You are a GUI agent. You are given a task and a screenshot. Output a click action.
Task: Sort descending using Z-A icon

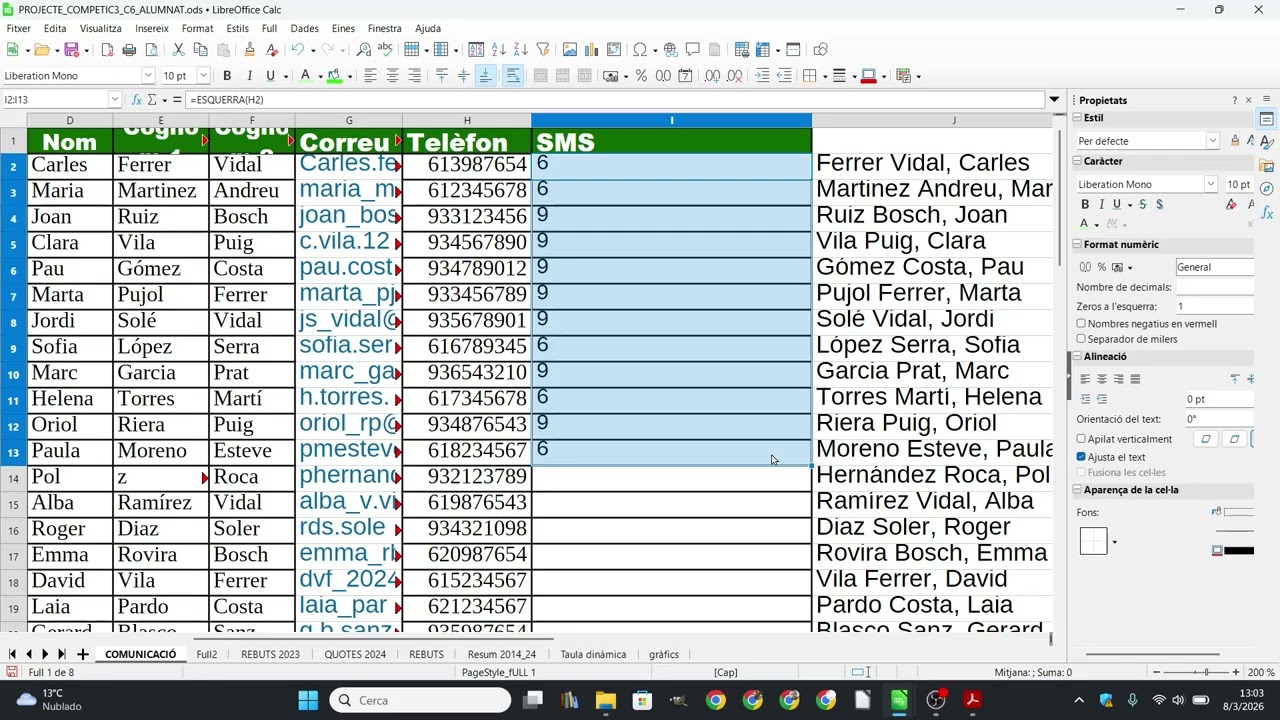point(521,50)
